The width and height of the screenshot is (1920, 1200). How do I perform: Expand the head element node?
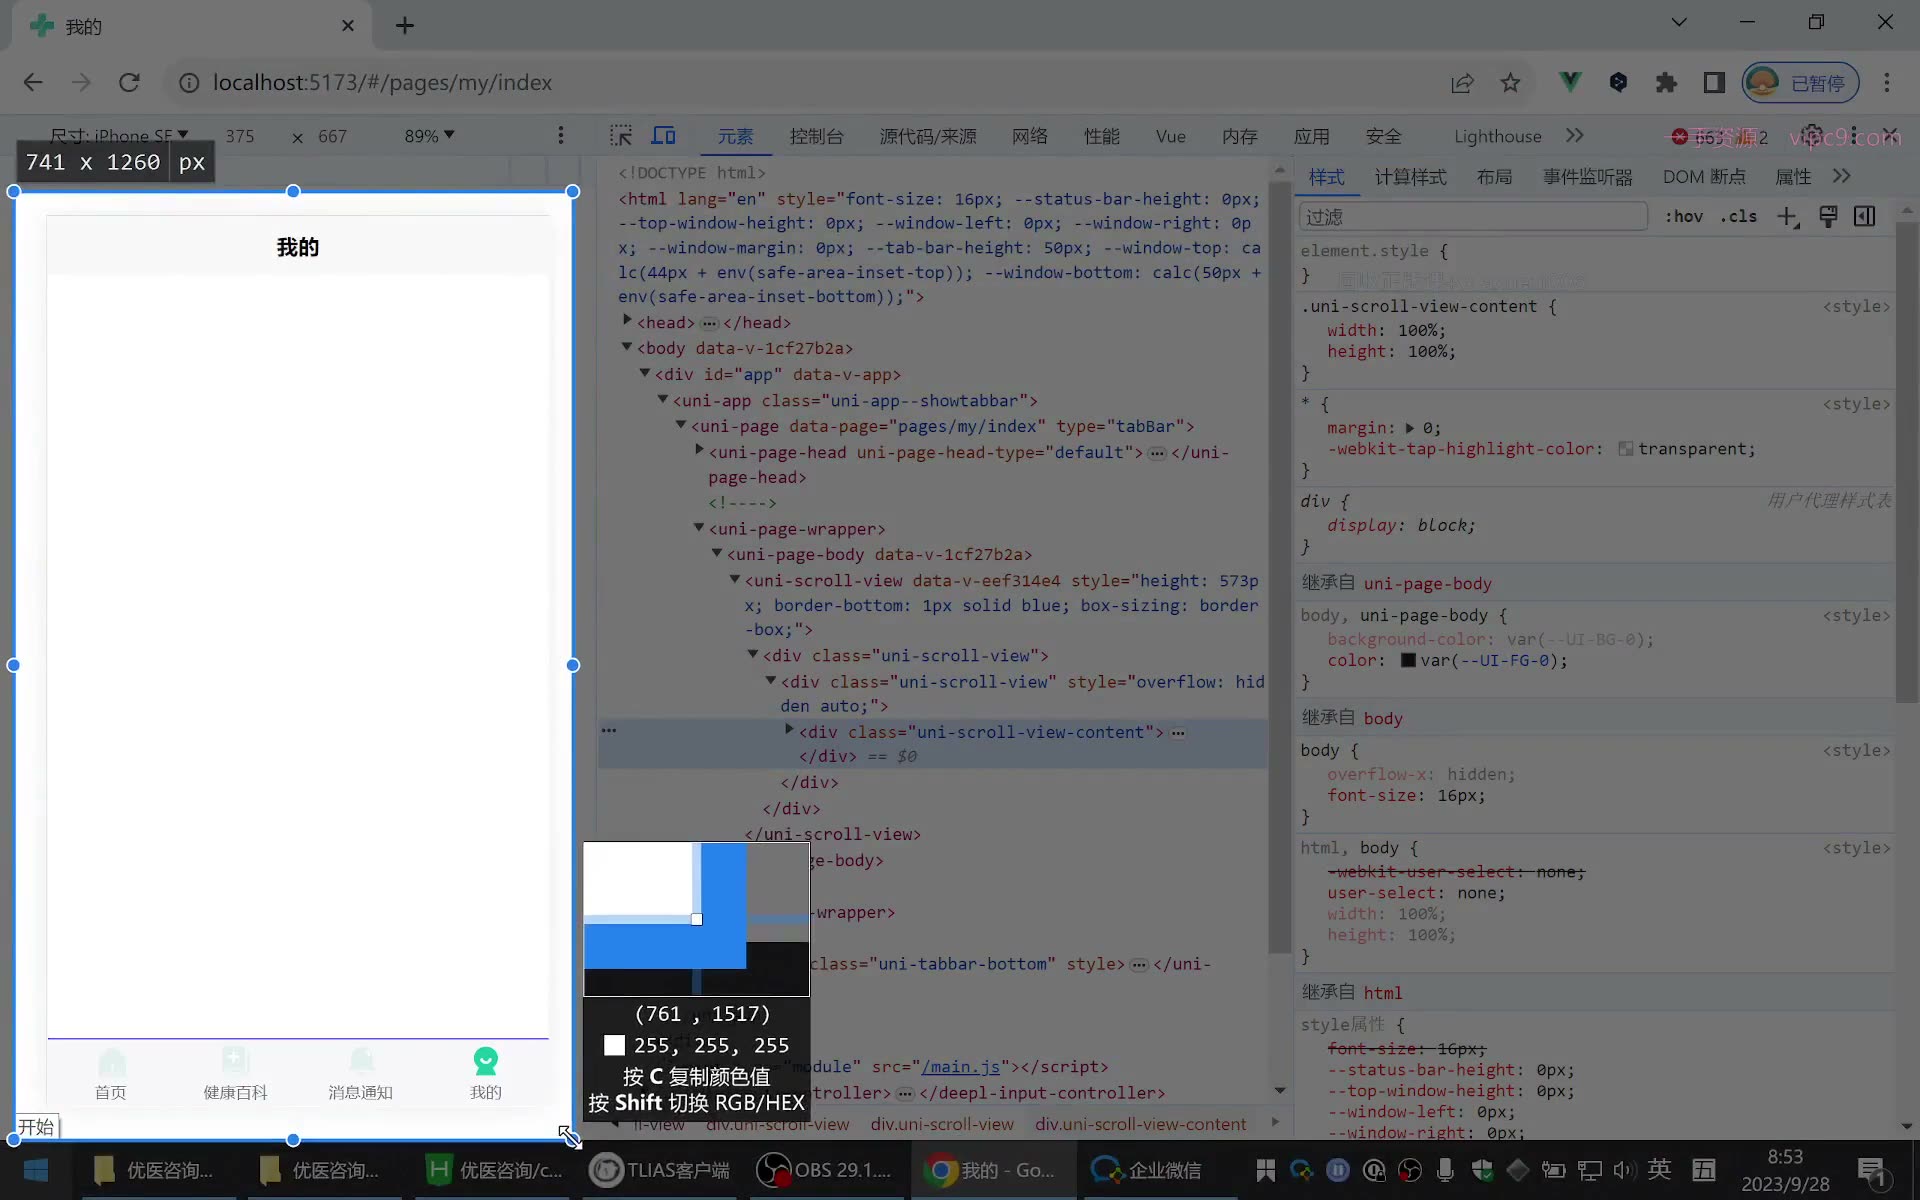(627, 320)
